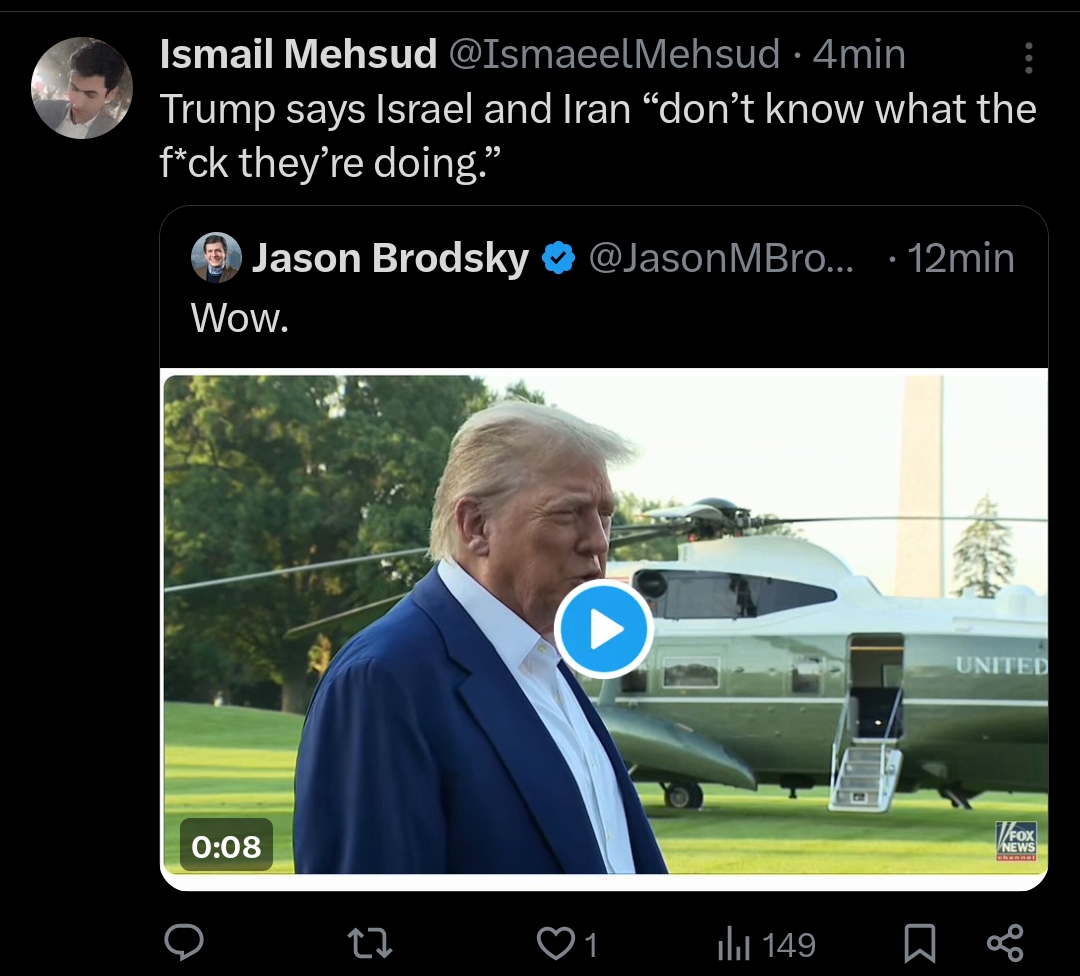This screenshot has height=976, width=1080.
Task: Open the three-dot more options menu
Action: [x=1028, y=58]
